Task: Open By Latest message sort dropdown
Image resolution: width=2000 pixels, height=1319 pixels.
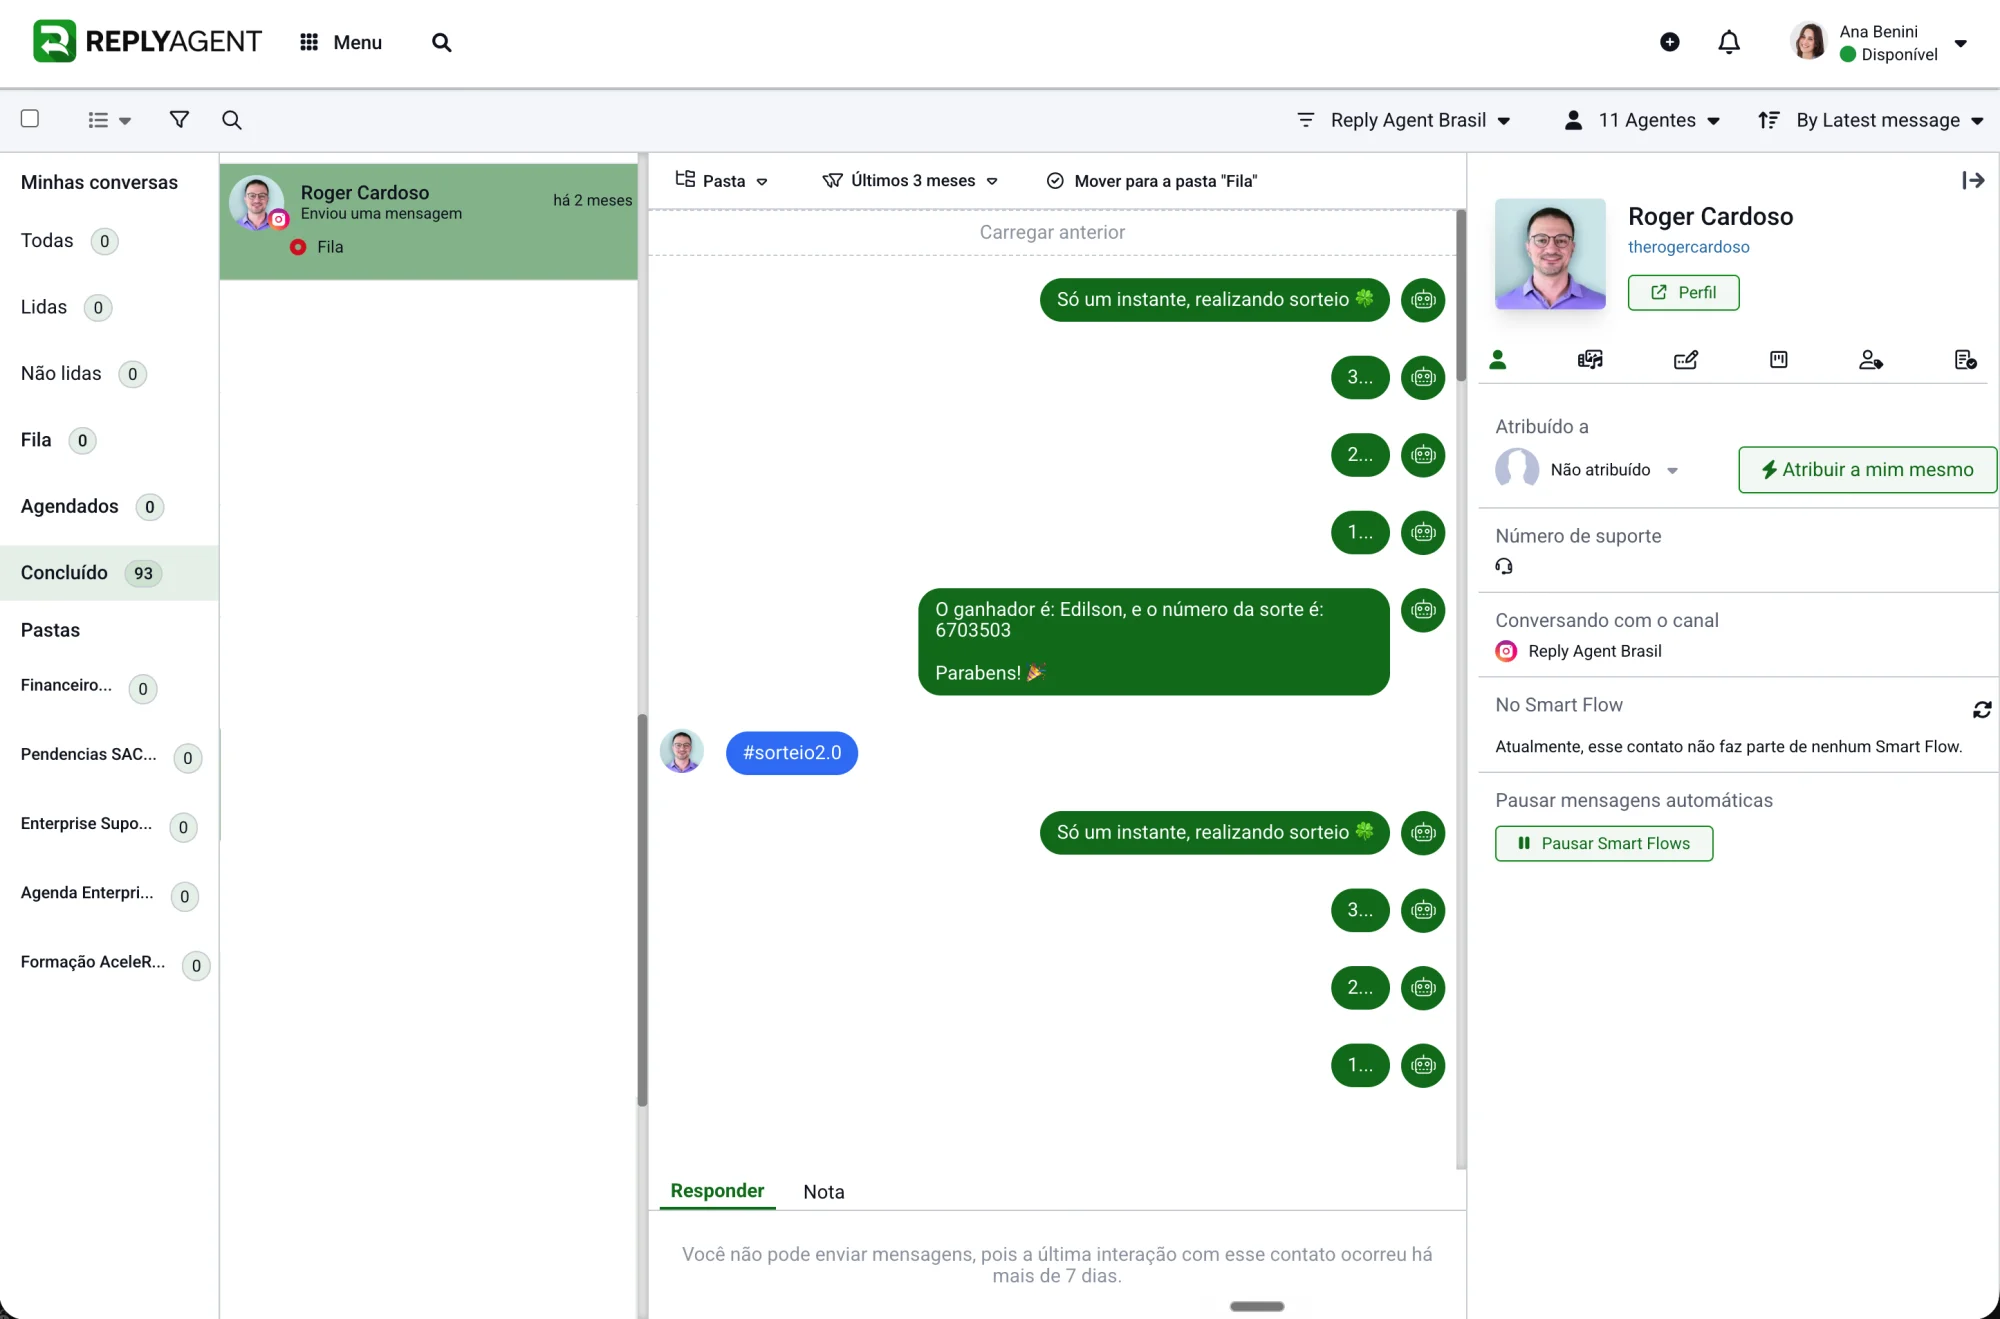Action: tap(1870, 120)
